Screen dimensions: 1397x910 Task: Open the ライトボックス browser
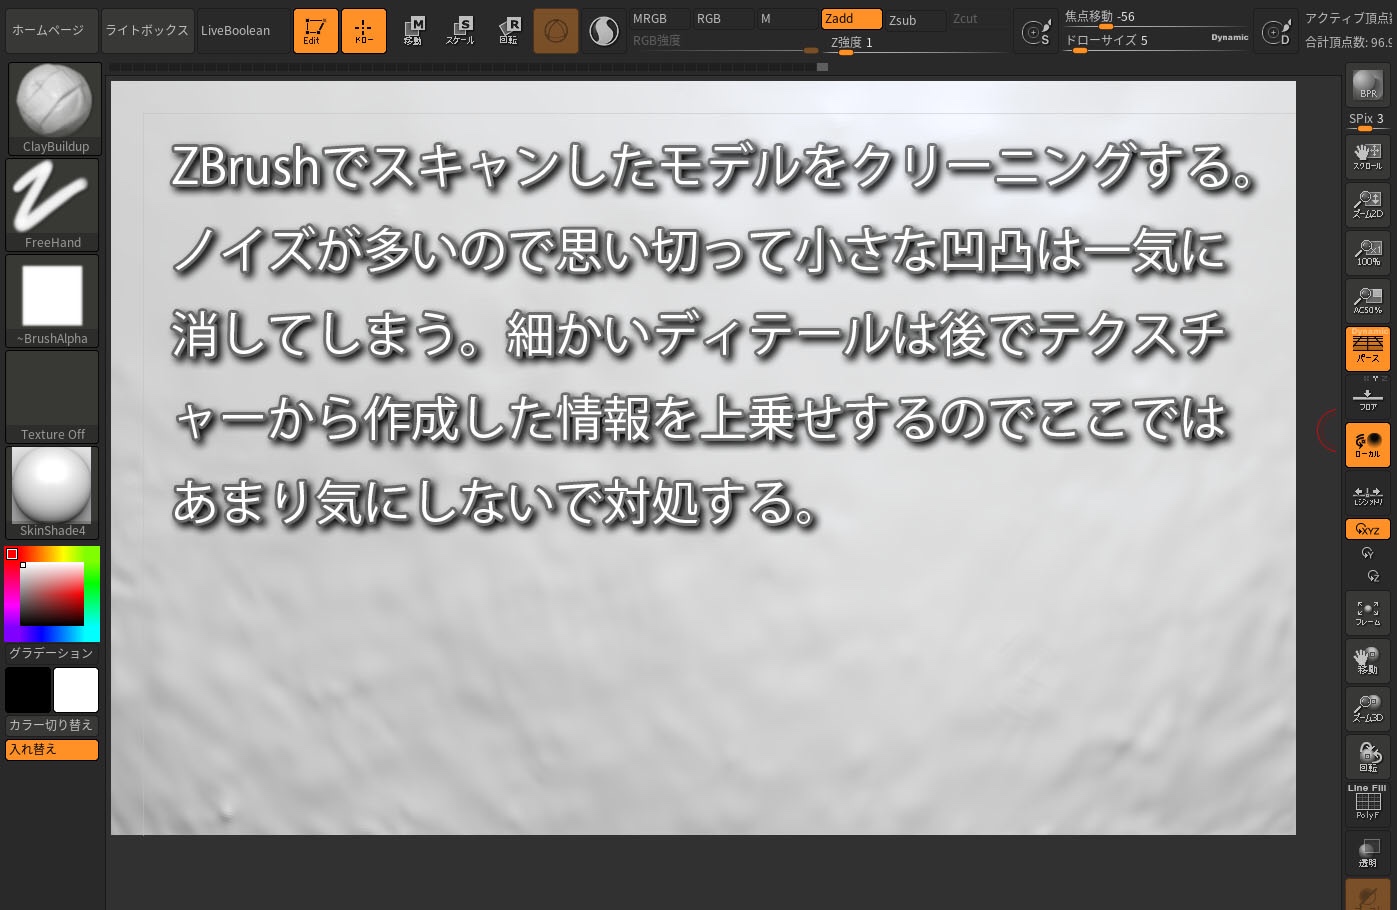pos(147,31)
